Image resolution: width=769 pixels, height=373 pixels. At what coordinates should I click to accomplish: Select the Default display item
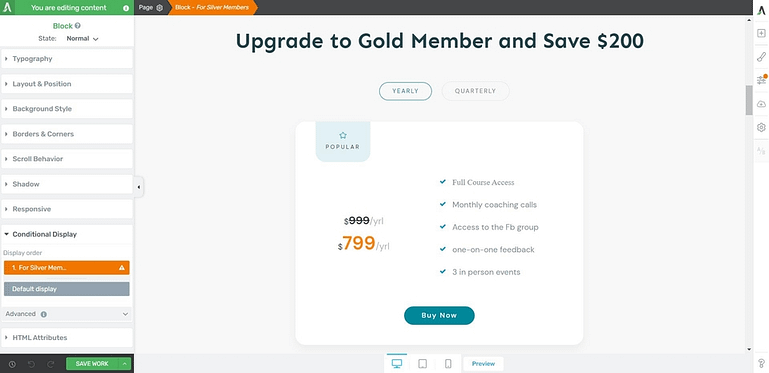[x=67, y=289]
